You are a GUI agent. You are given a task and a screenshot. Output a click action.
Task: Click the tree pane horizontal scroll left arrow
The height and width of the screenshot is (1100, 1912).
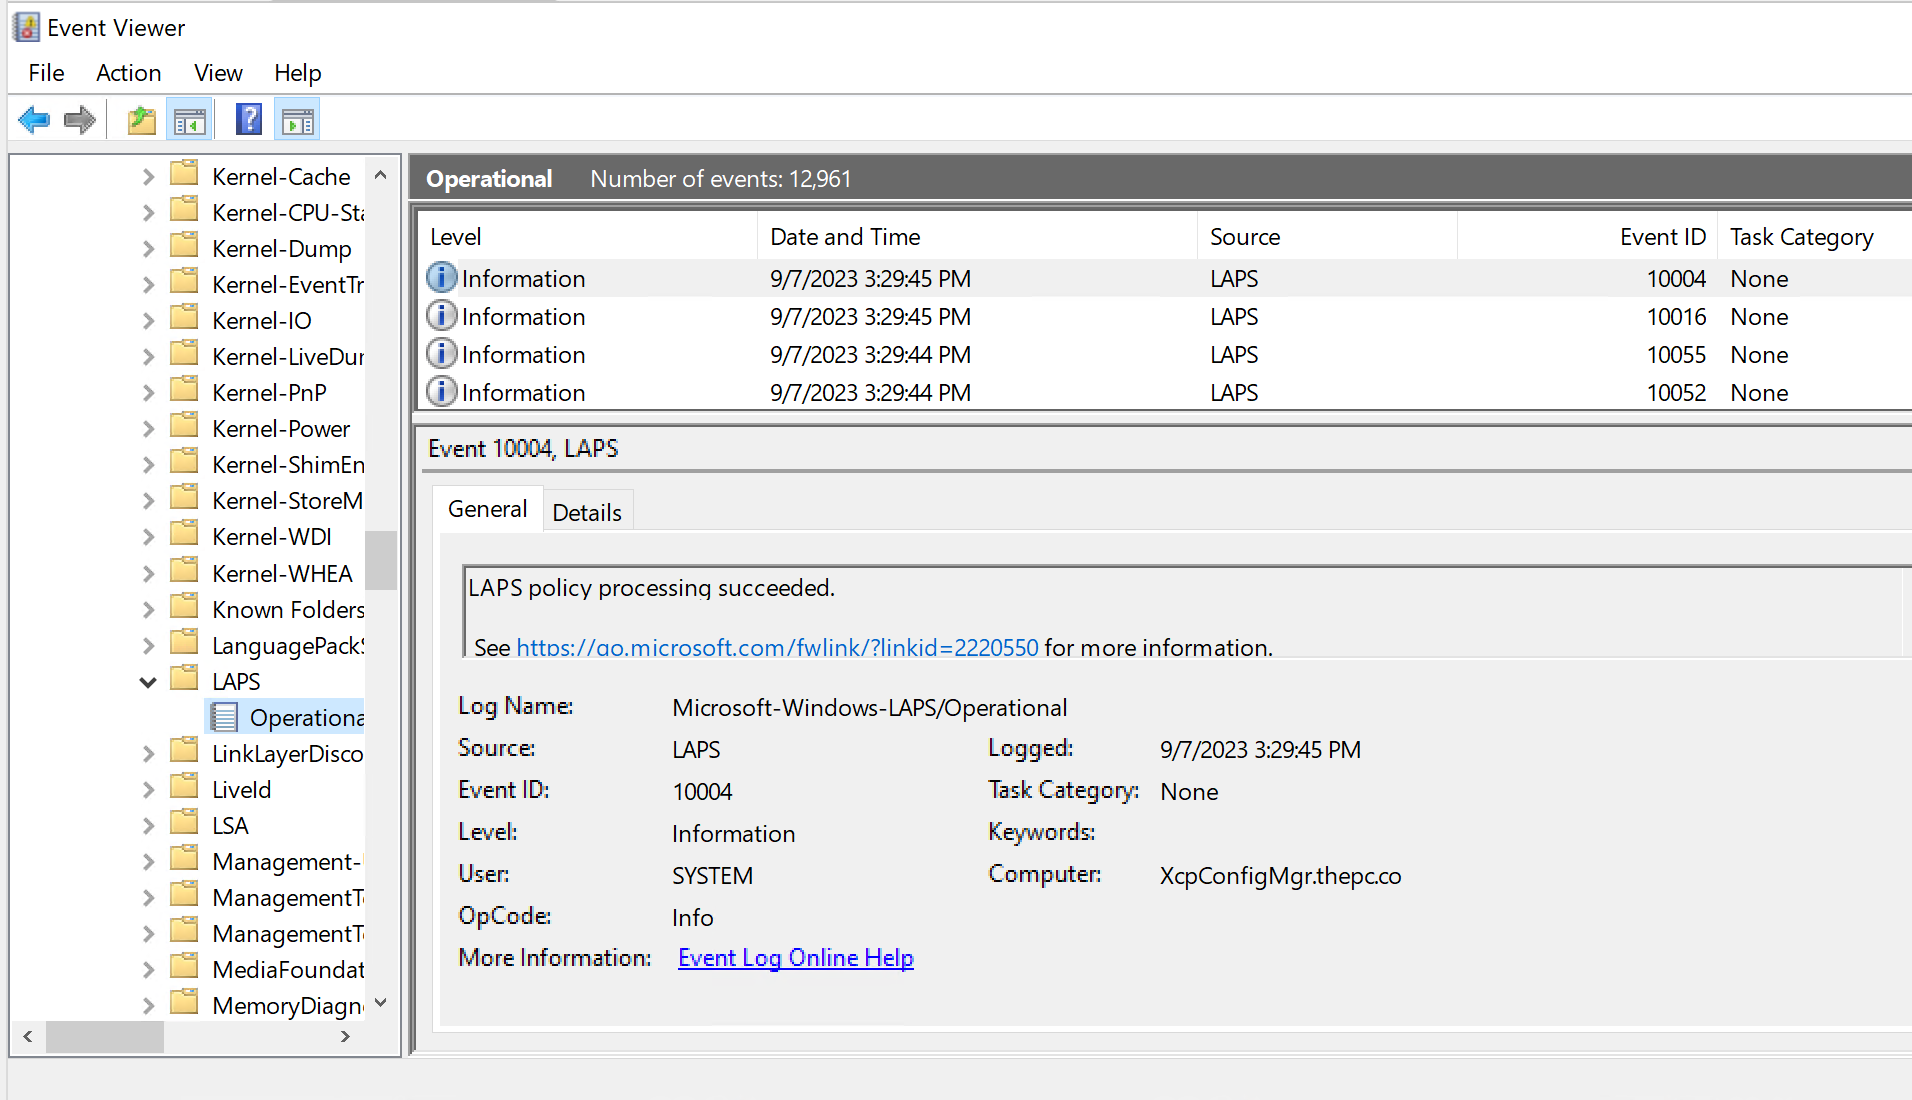coord(28,1037)
